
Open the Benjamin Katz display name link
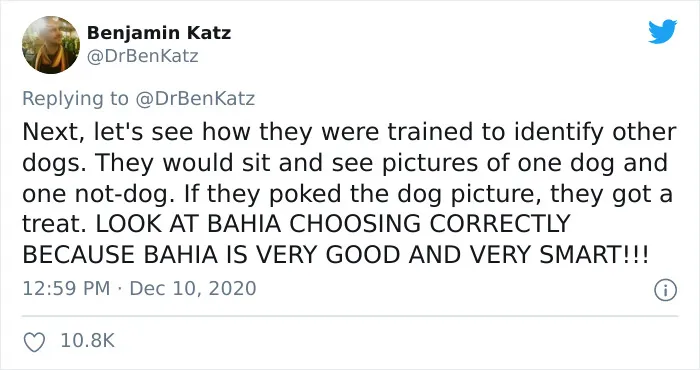coord(159,33)
